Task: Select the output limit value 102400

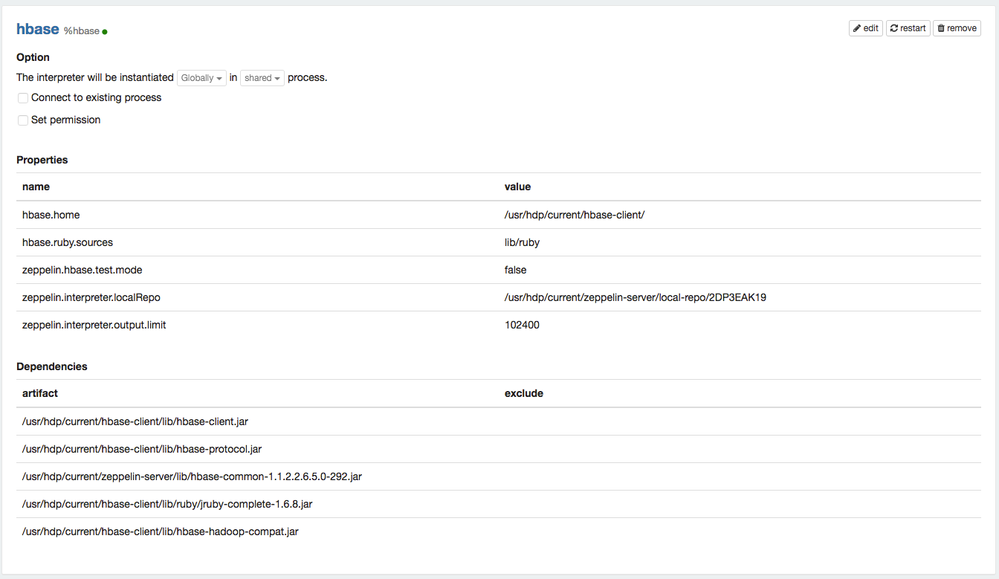Action: coord(522,325)
